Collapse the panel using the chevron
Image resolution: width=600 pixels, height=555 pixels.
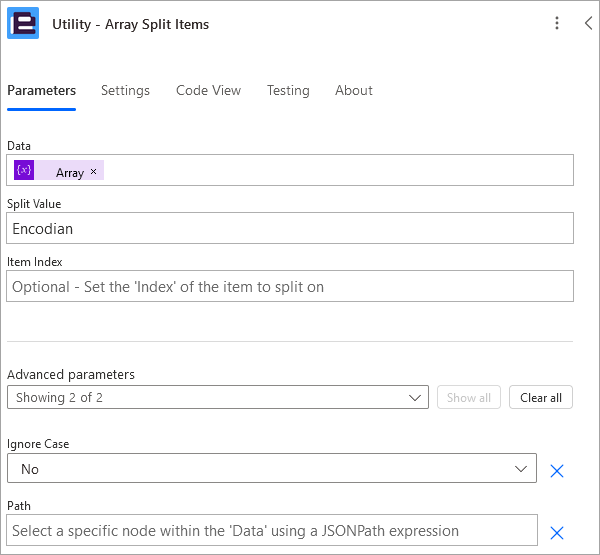(589, 23)
